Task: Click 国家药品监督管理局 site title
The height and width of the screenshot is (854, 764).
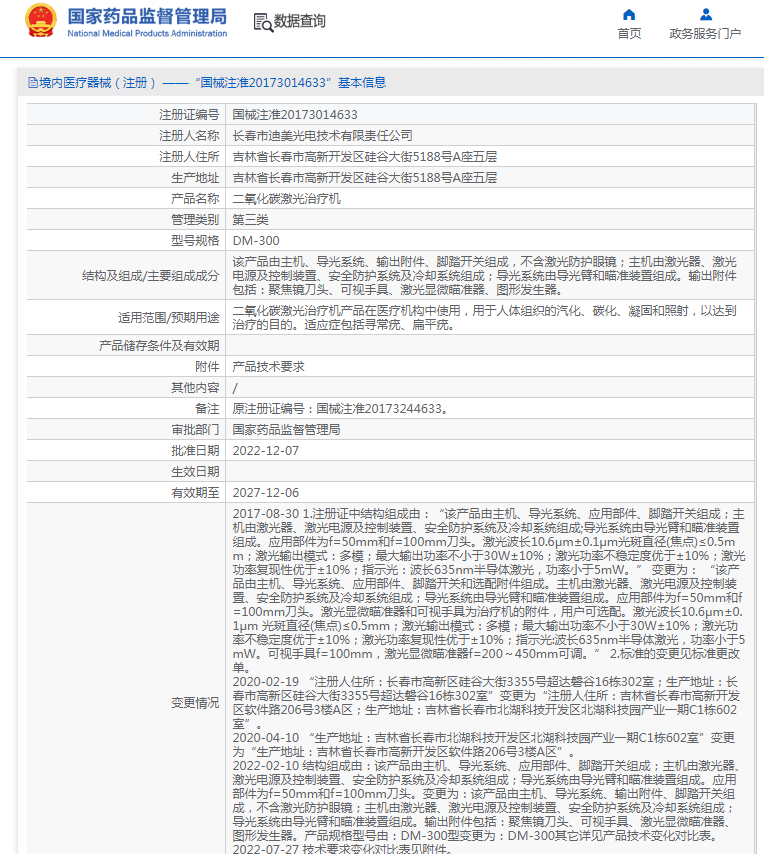Action: (x=147, y=16)
